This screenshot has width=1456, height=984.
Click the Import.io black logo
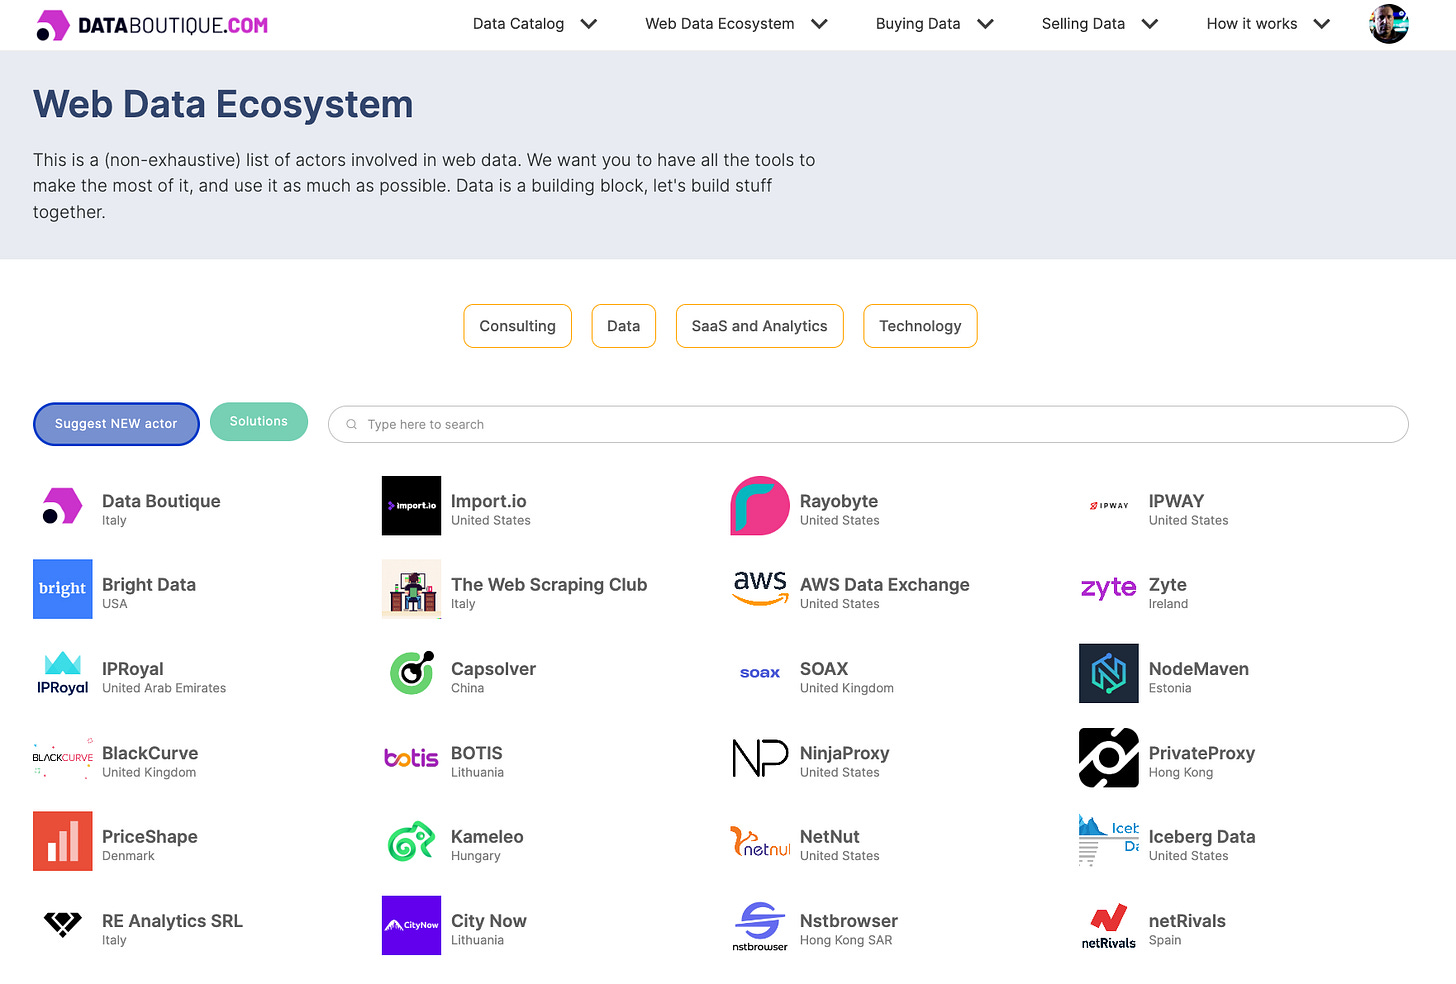[x=411, y=506]
